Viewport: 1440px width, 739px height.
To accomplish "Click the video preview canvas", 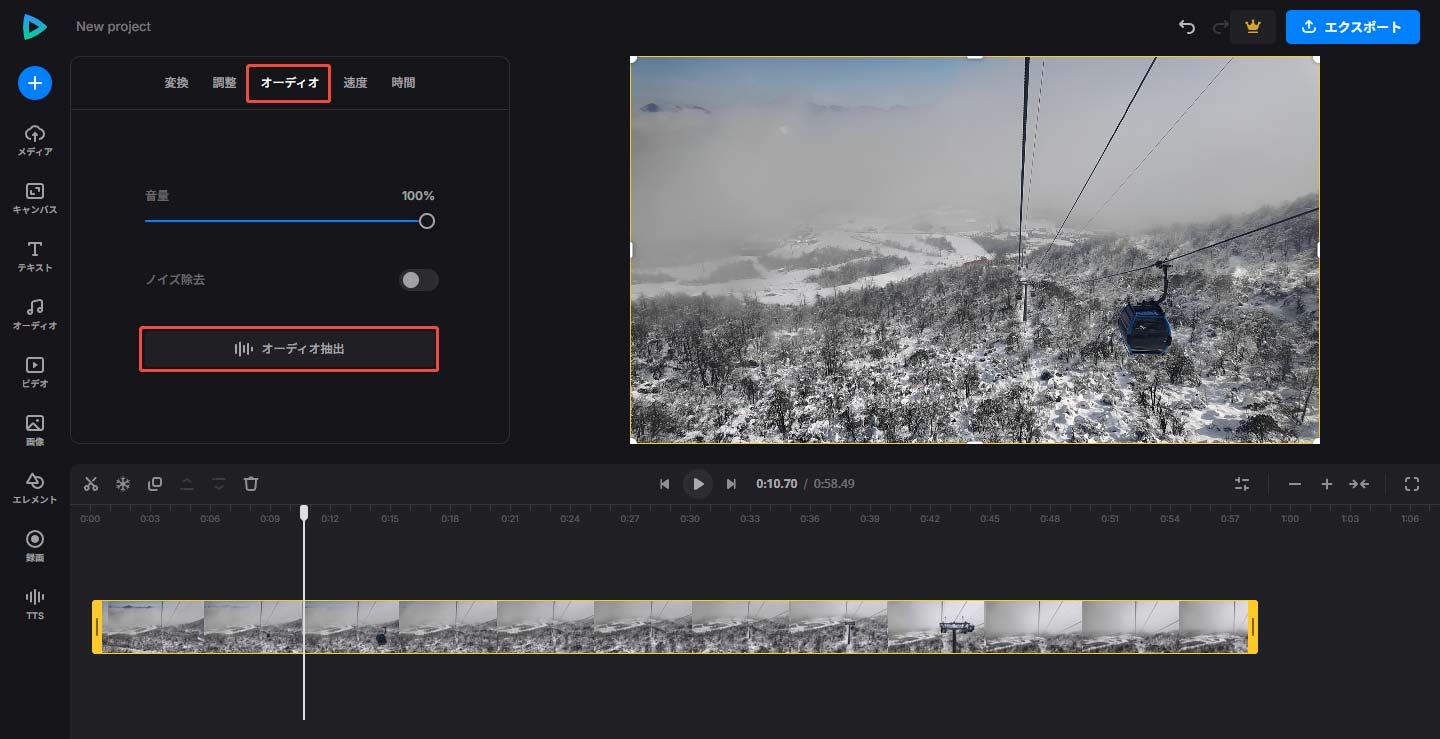I will pyautogui.click(x=975, y=250).
